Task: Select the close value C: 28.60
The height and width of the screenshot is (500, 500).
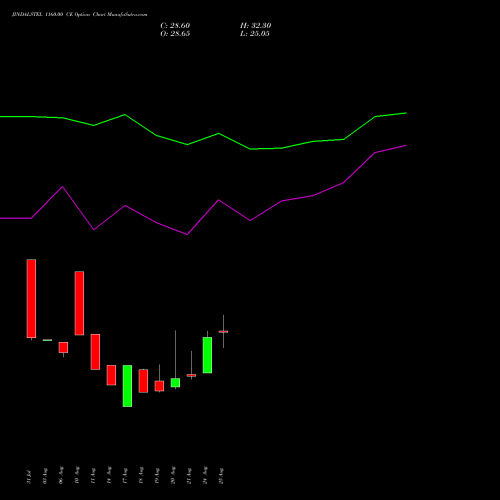Action: (x=175, y=26)
